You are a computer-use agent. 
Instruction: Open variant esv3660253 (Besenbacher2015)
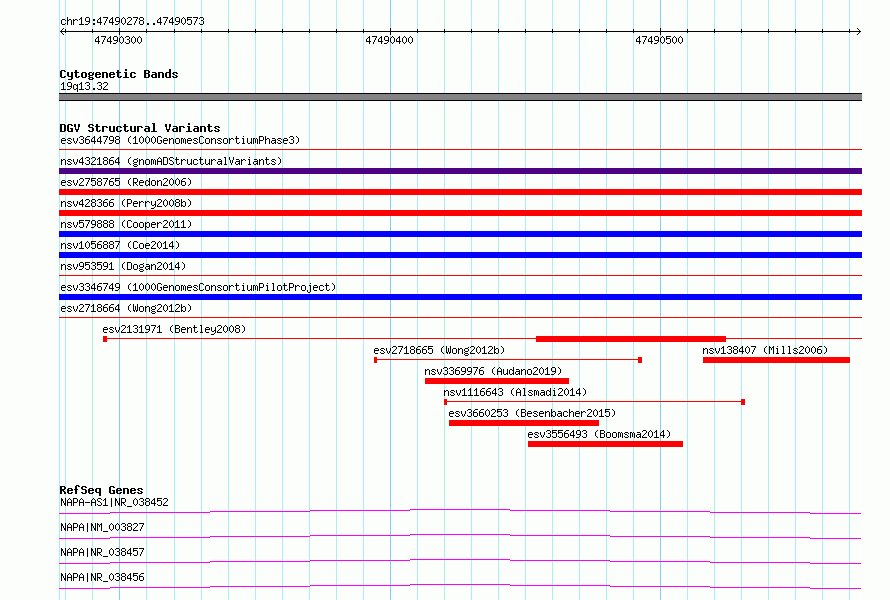point(532,413)
